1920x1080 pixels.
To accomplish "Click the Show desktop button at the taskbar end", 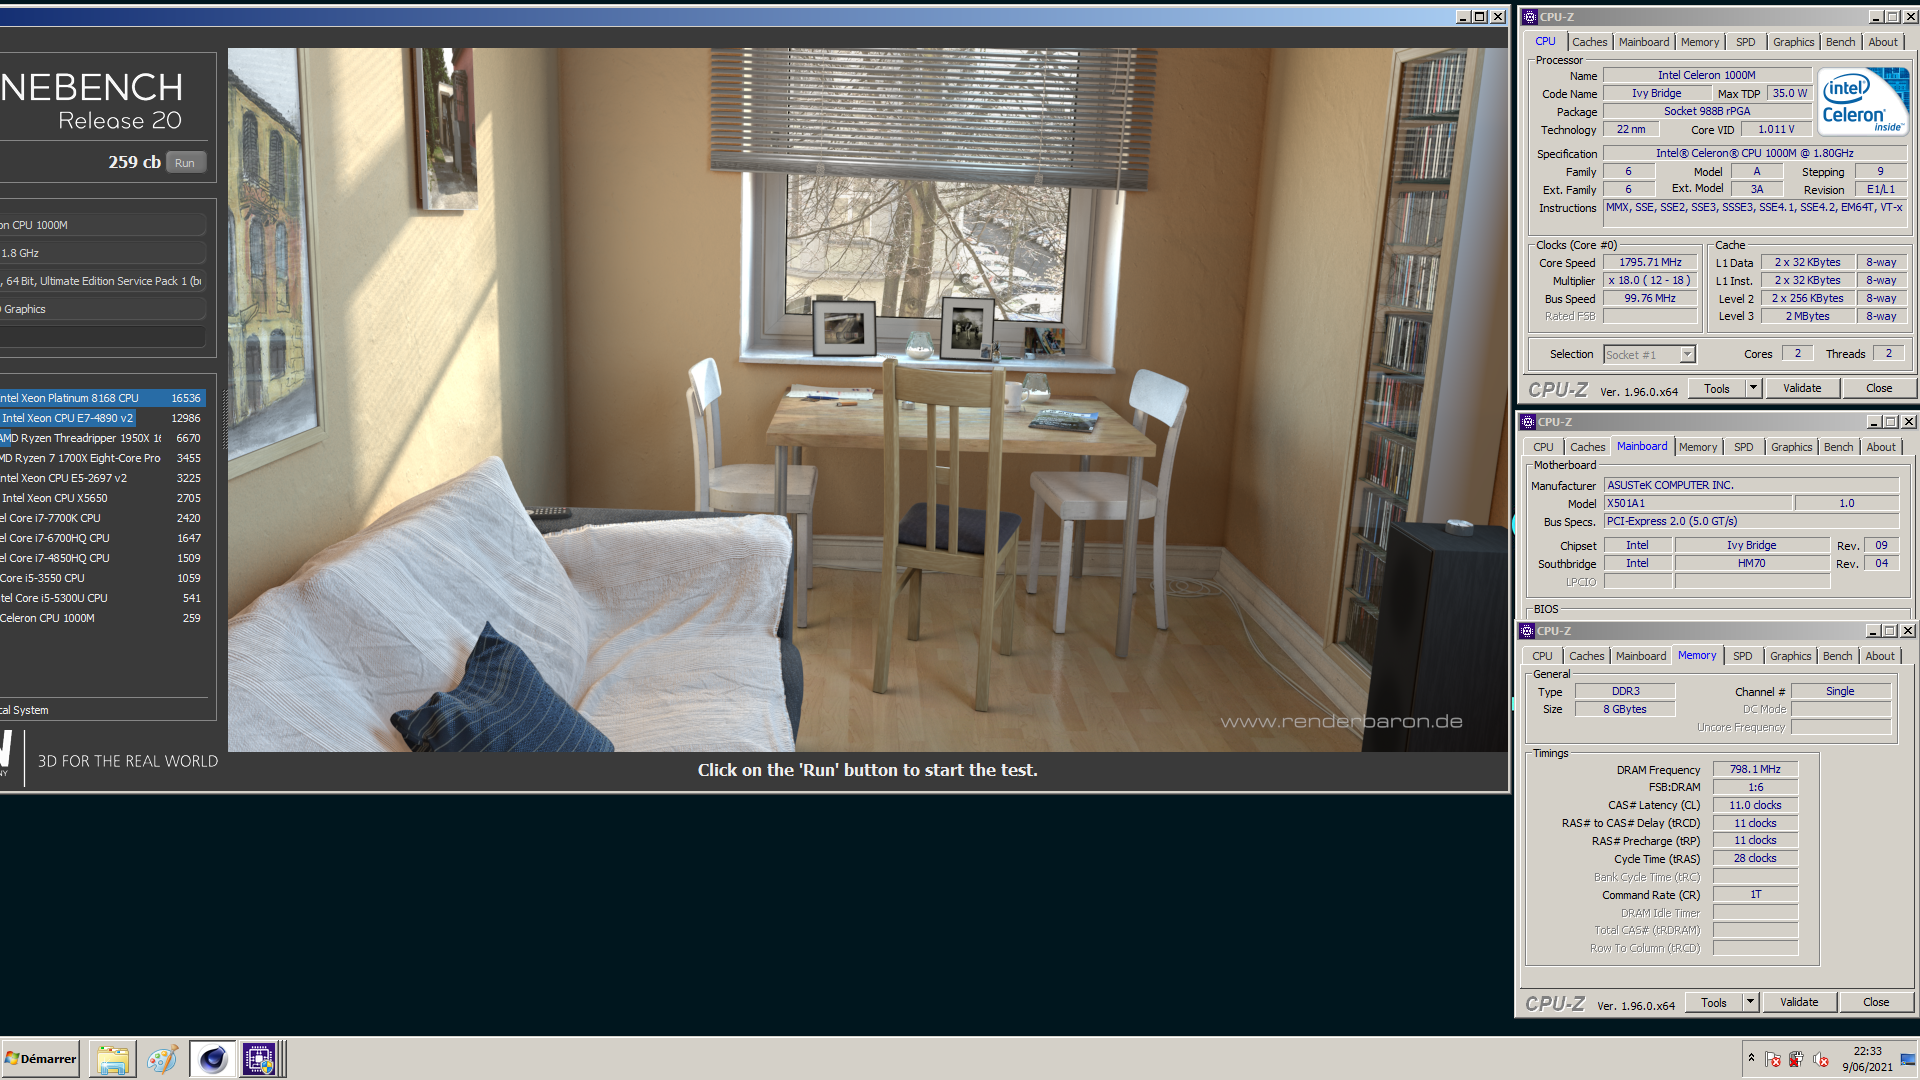I will click(1908, 1059).
